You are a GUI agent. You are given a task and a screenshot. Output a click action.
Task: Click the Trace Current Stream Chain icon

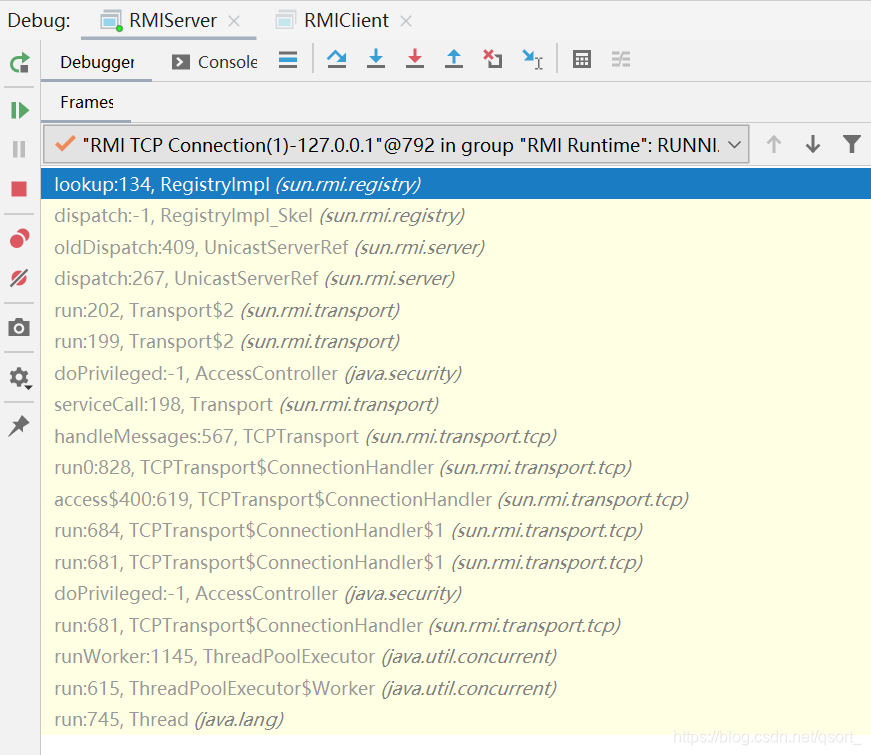[621, 59]
